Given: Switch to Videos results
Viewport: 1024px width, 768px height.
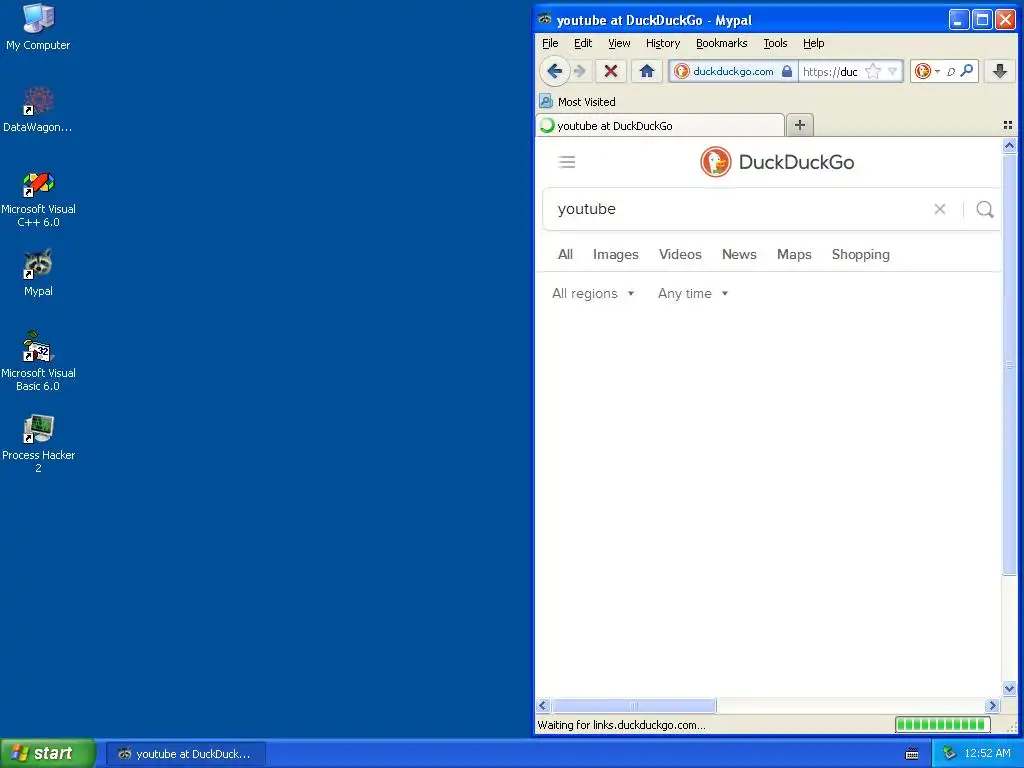Looking at the screenshot, I should [x=680, y=254].
